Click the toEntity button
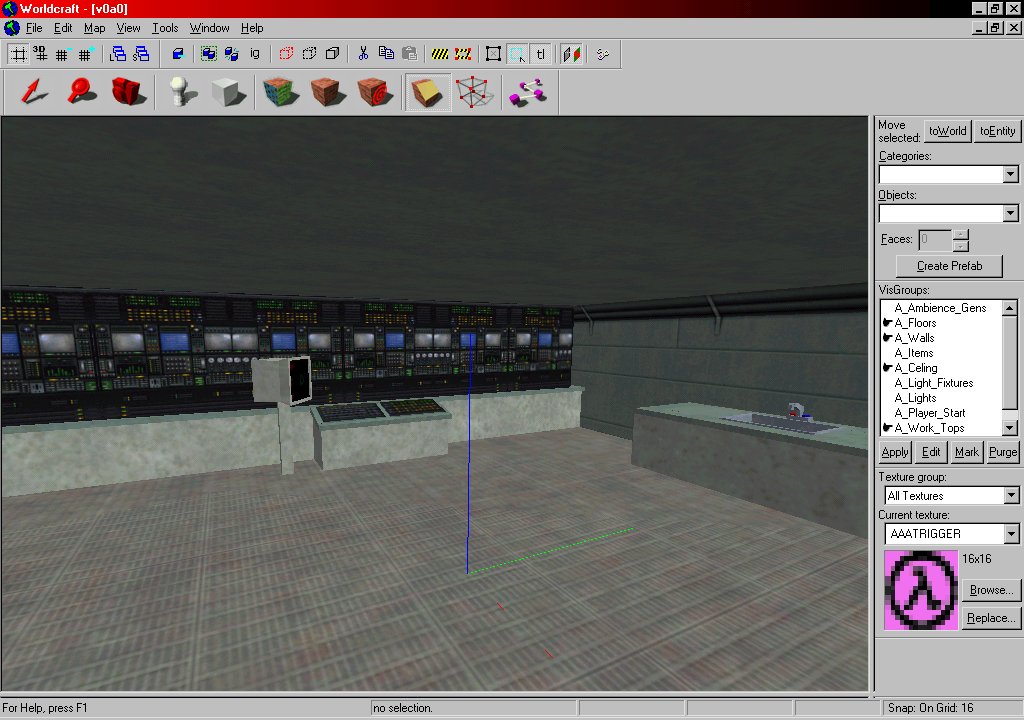This screenshot has height=720, width=1024. 997,131
